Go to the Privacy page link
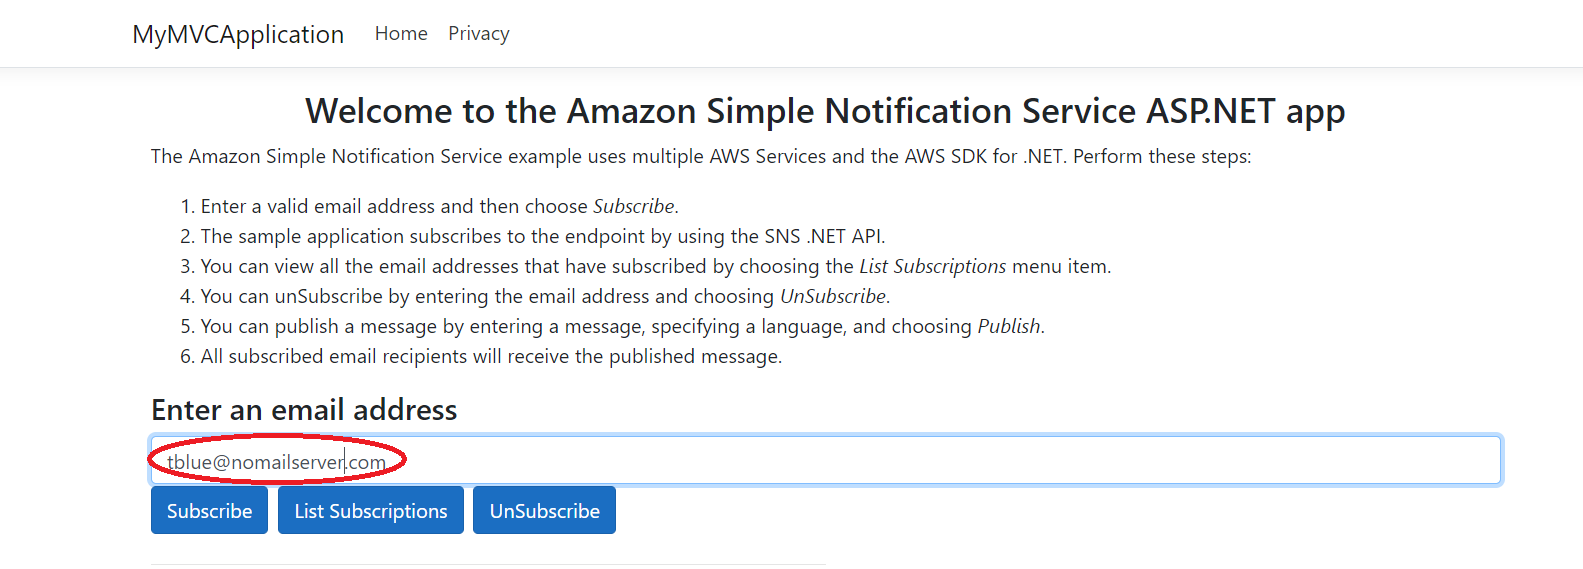Viewport: 1583px width, 569px height. 478,33
